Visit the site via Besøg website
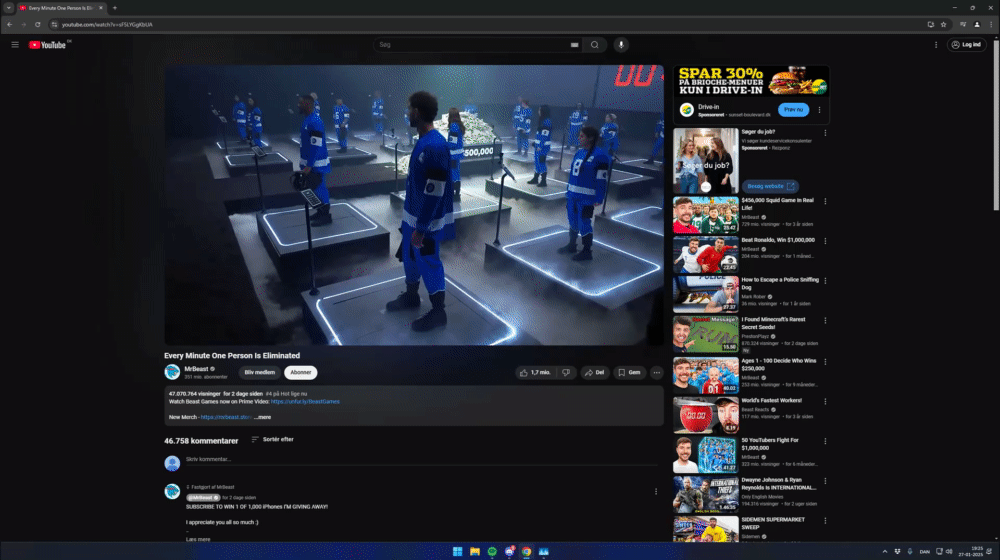1000x560 pixels. pyautogui.click(x=770, y=186)
